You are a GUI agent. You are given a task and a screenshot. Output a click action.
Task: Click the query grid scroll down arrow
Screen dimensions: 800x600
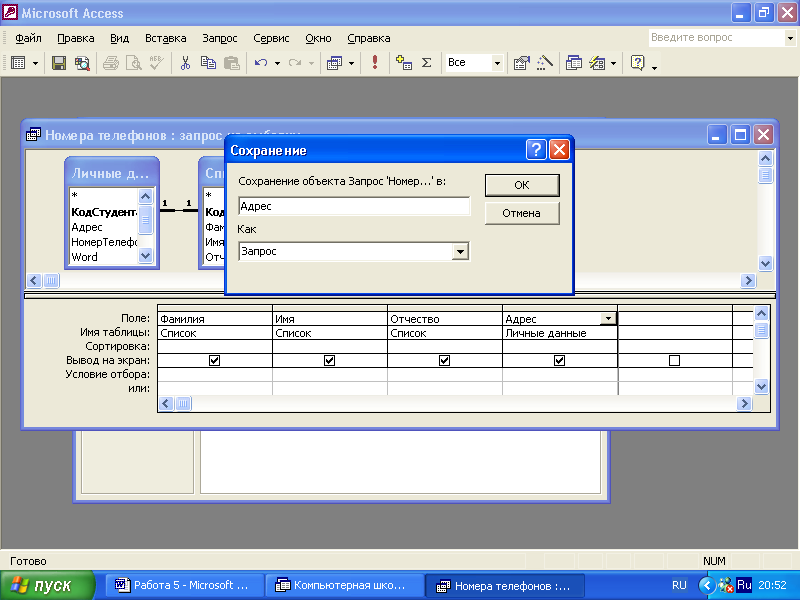761,386
